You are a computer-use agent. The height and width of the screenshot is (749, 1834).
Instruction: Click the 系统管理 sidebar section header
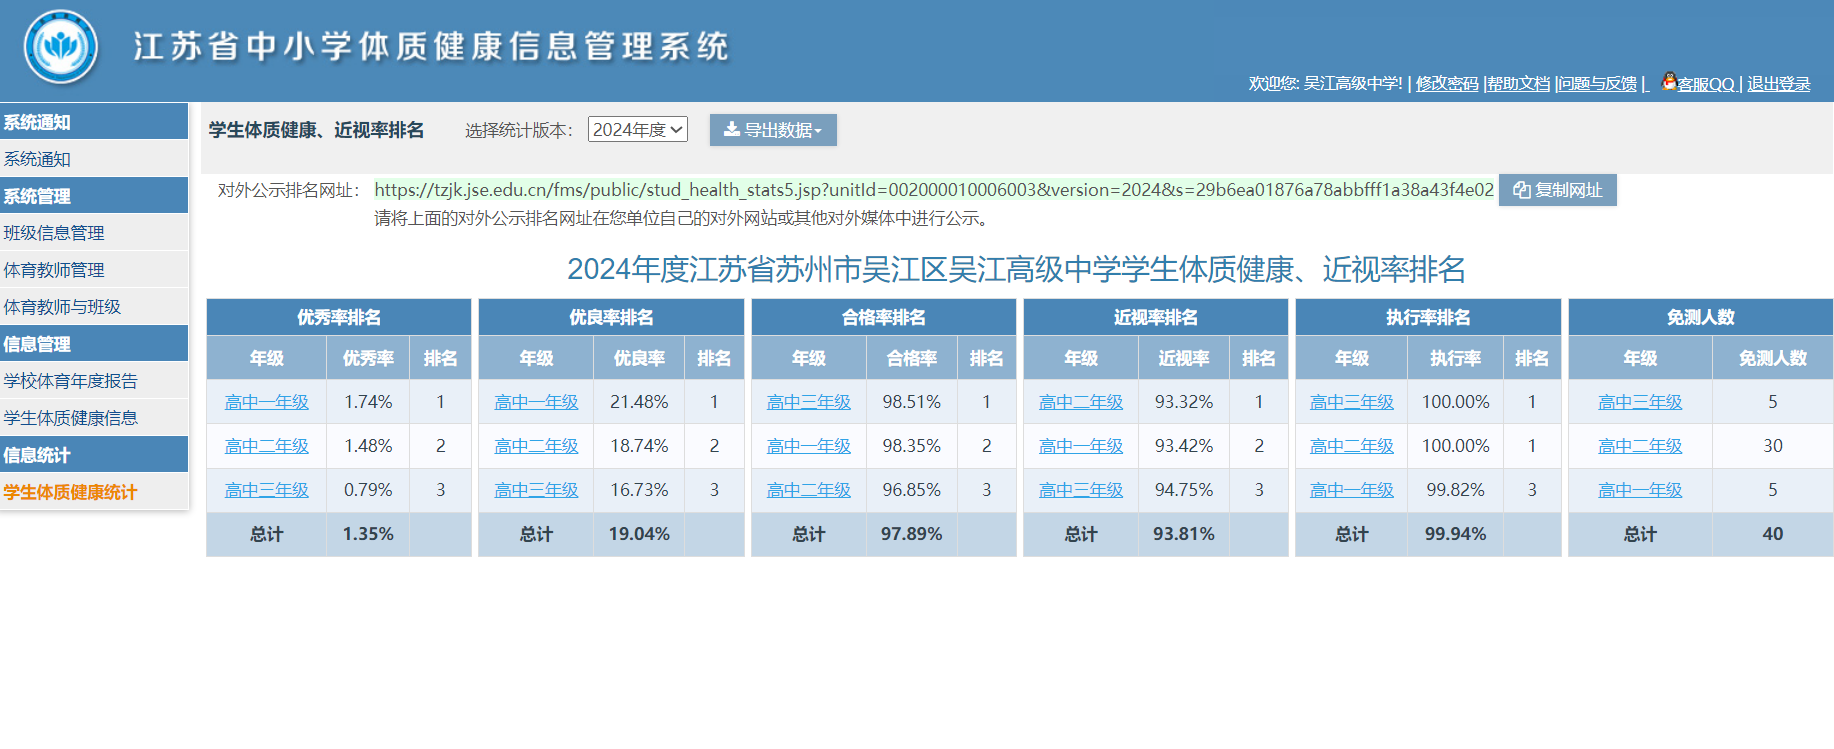point(94,196)
